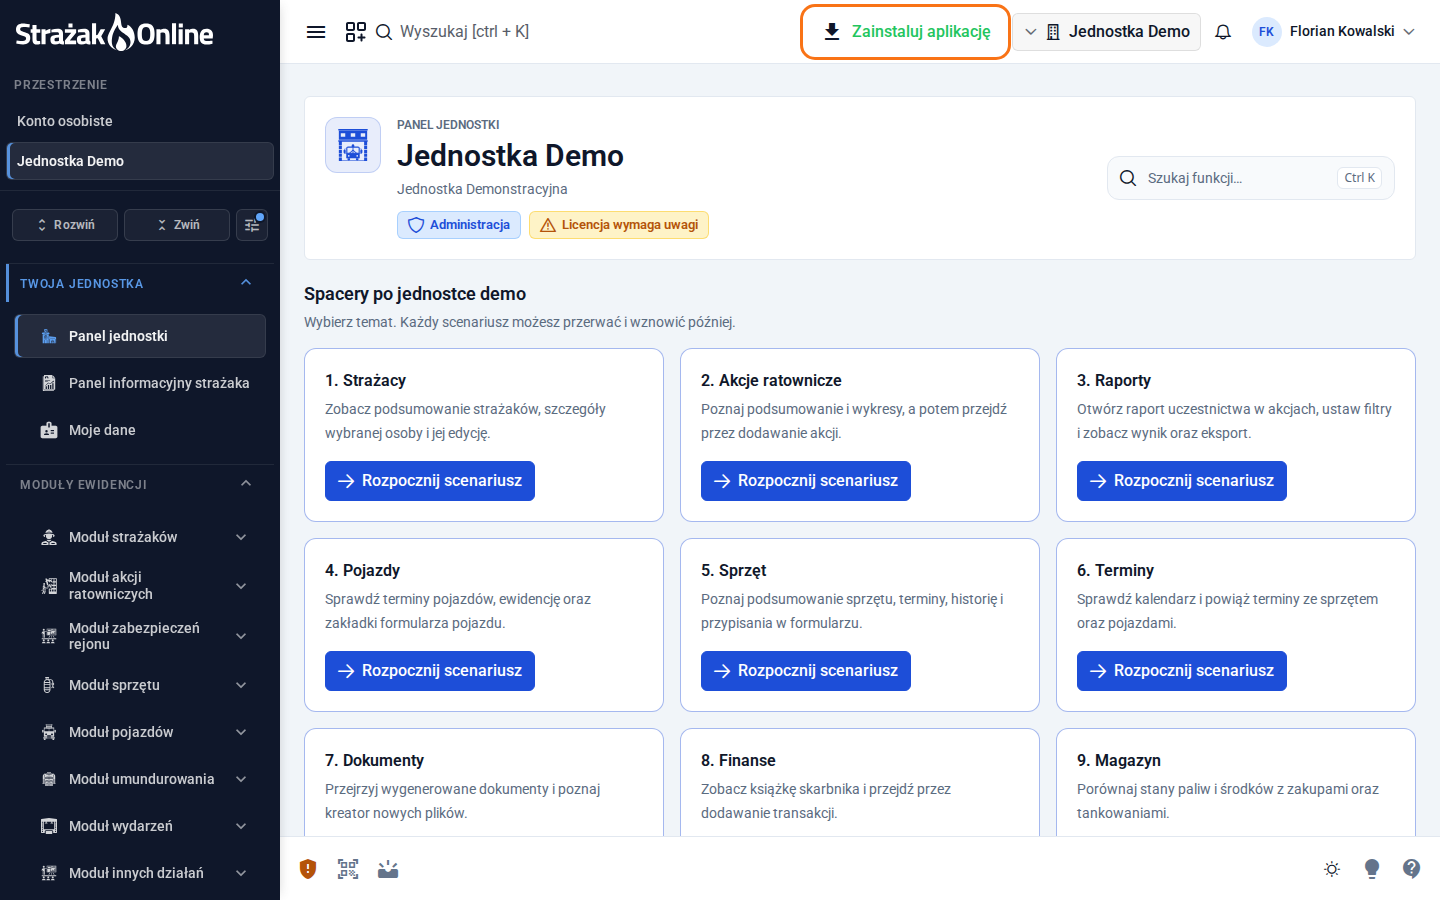The height and width of the screenshot is (900, 1440).
Task: Start the Sprzęt scenario
Action: (806, 671)
